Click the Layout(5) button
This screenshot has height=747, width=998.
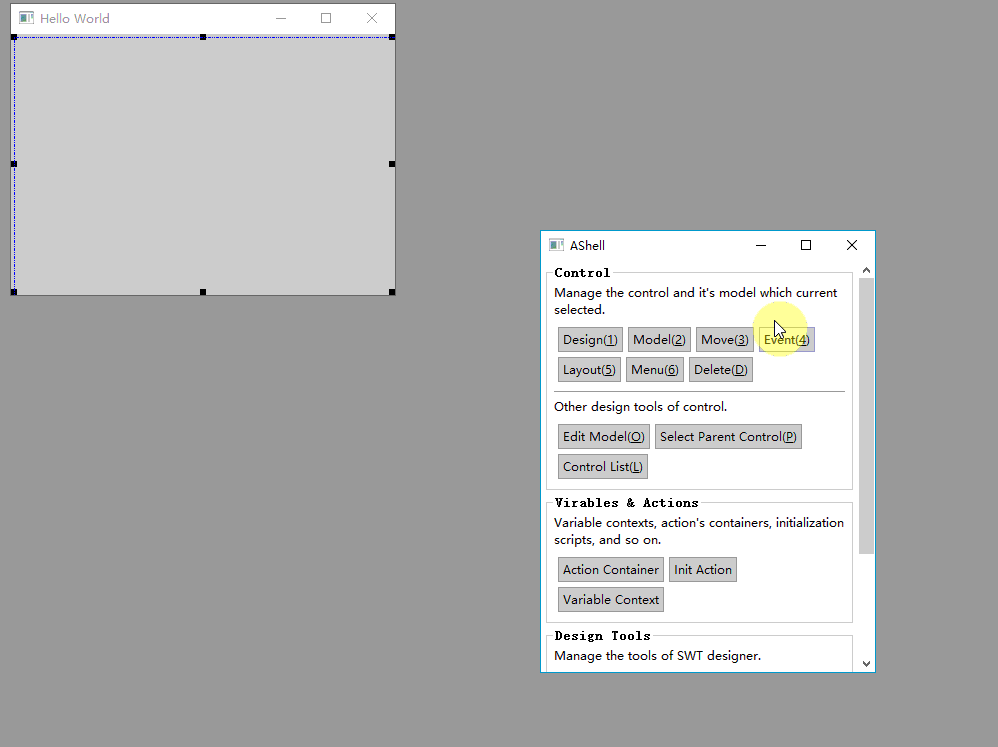point(589,370)
